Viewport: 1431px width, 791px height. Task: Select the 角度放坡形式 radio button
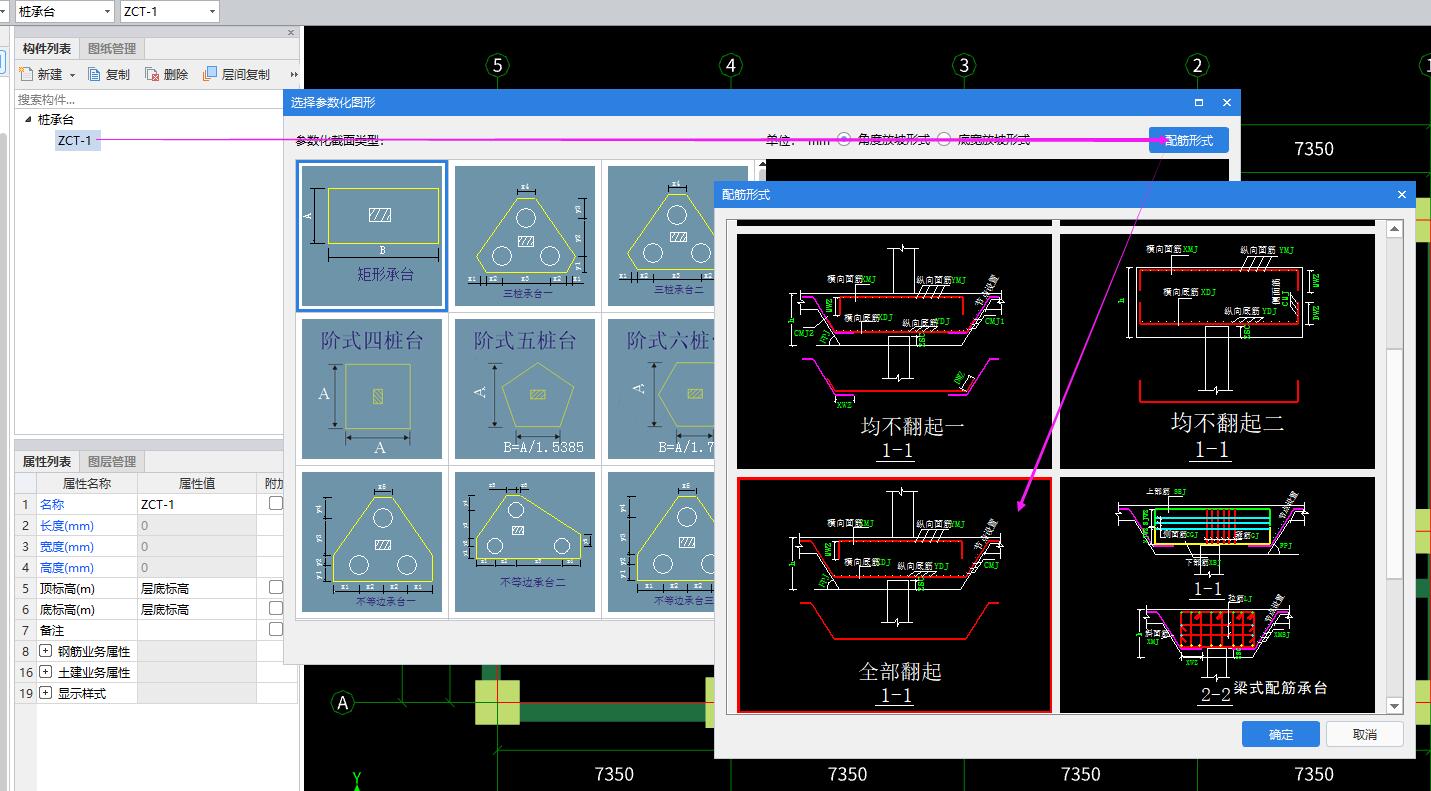pos(844,140)
